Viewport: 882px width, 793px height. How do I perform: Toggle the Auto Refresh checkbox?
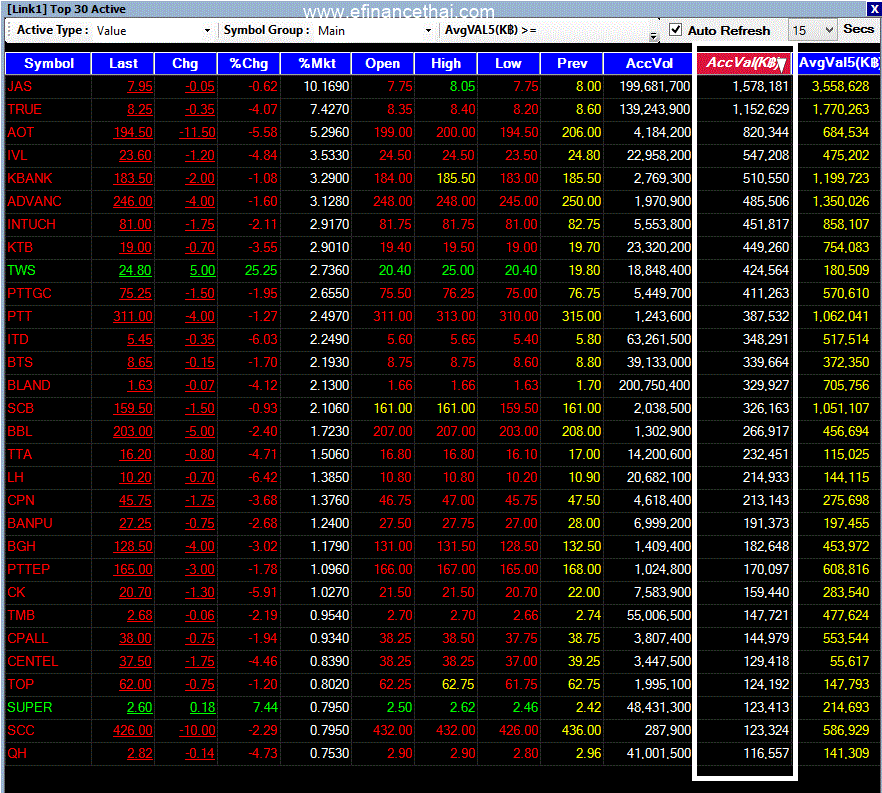pyautogui.click(x=676, y=30)
